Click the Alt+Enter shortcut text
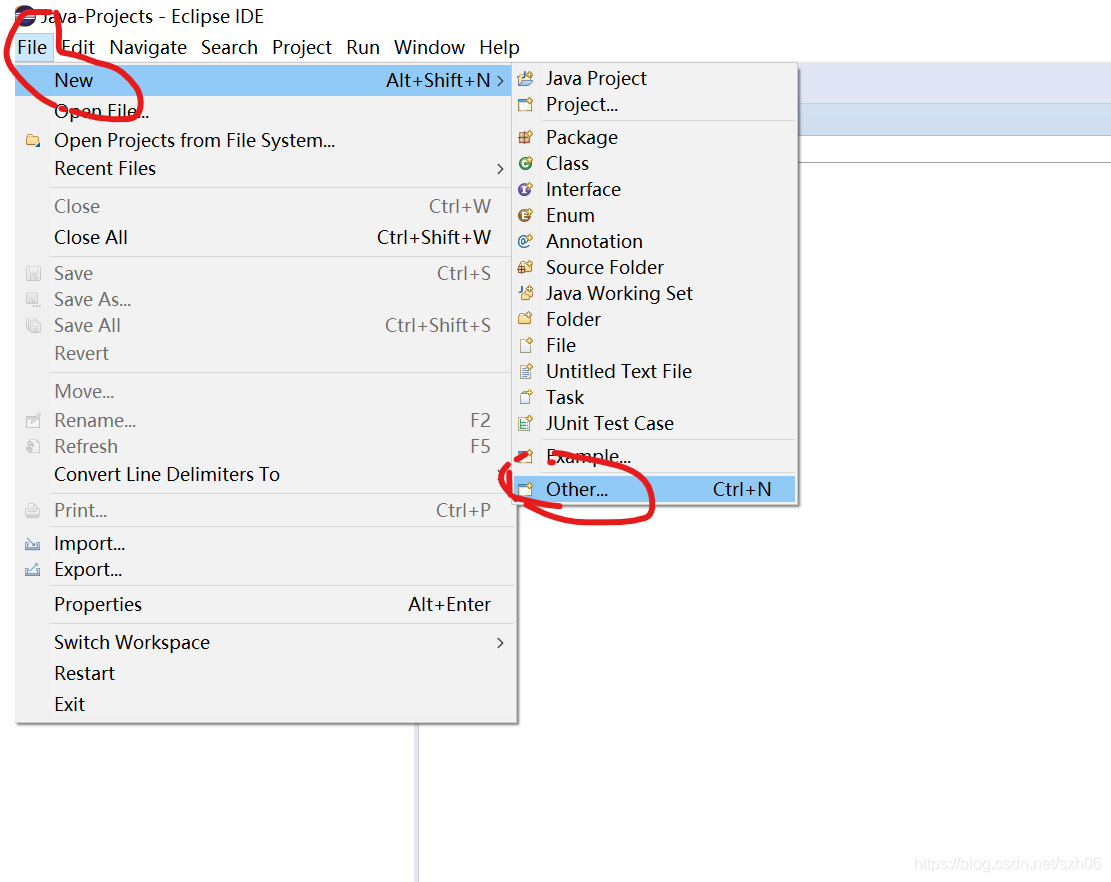 pos(449,604)
